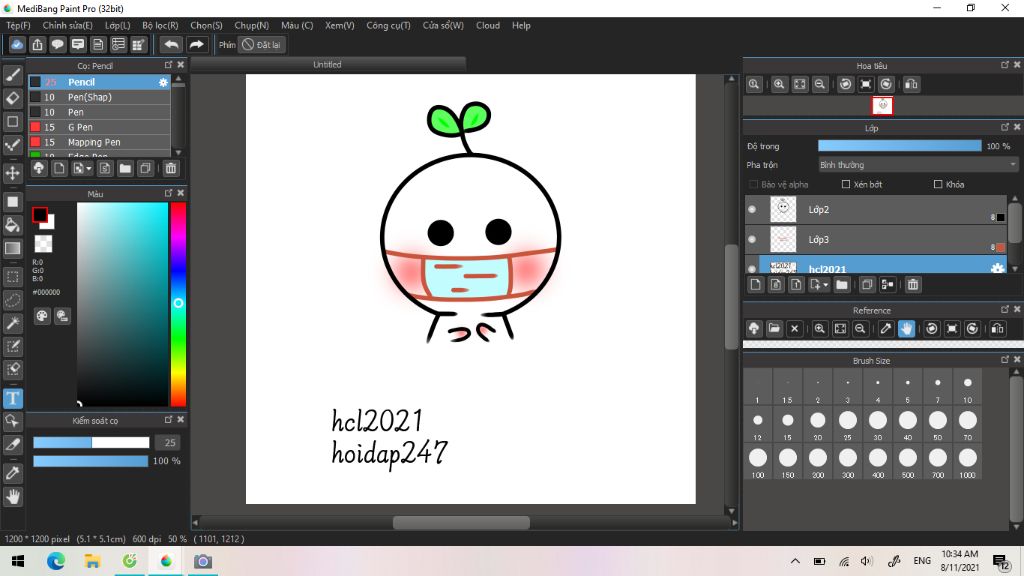1024x576 pixels.
Task: Open the Tệp(F) menu
Action: click(x=18, y=25)
